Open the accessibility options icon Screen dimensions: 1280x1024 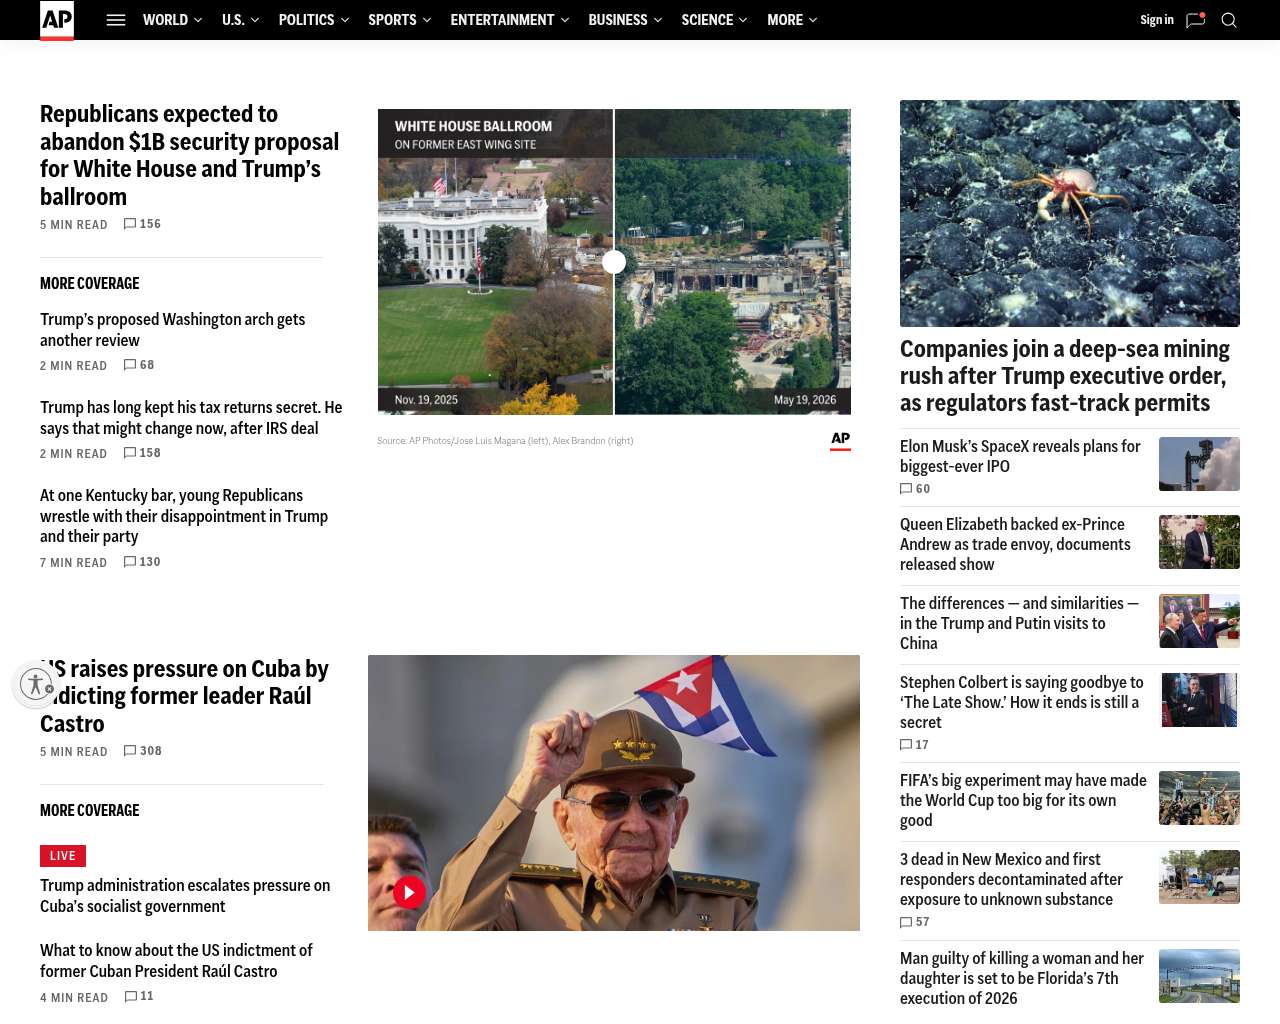[x=36, y=684]
